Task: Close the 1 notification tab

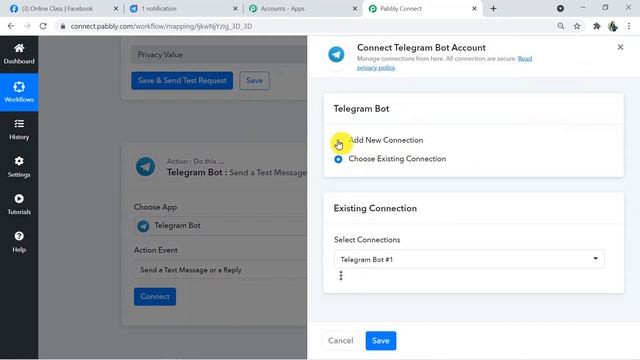Action: tap(235, 8)
